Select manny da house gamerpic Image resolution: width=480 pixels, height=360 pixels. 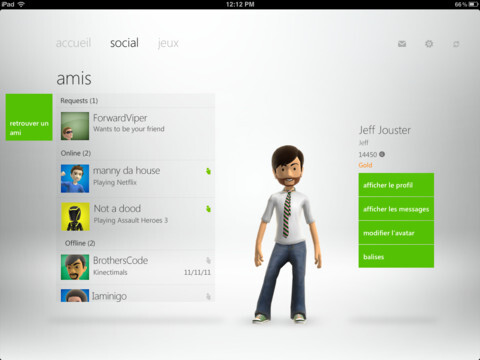(75, 179)
